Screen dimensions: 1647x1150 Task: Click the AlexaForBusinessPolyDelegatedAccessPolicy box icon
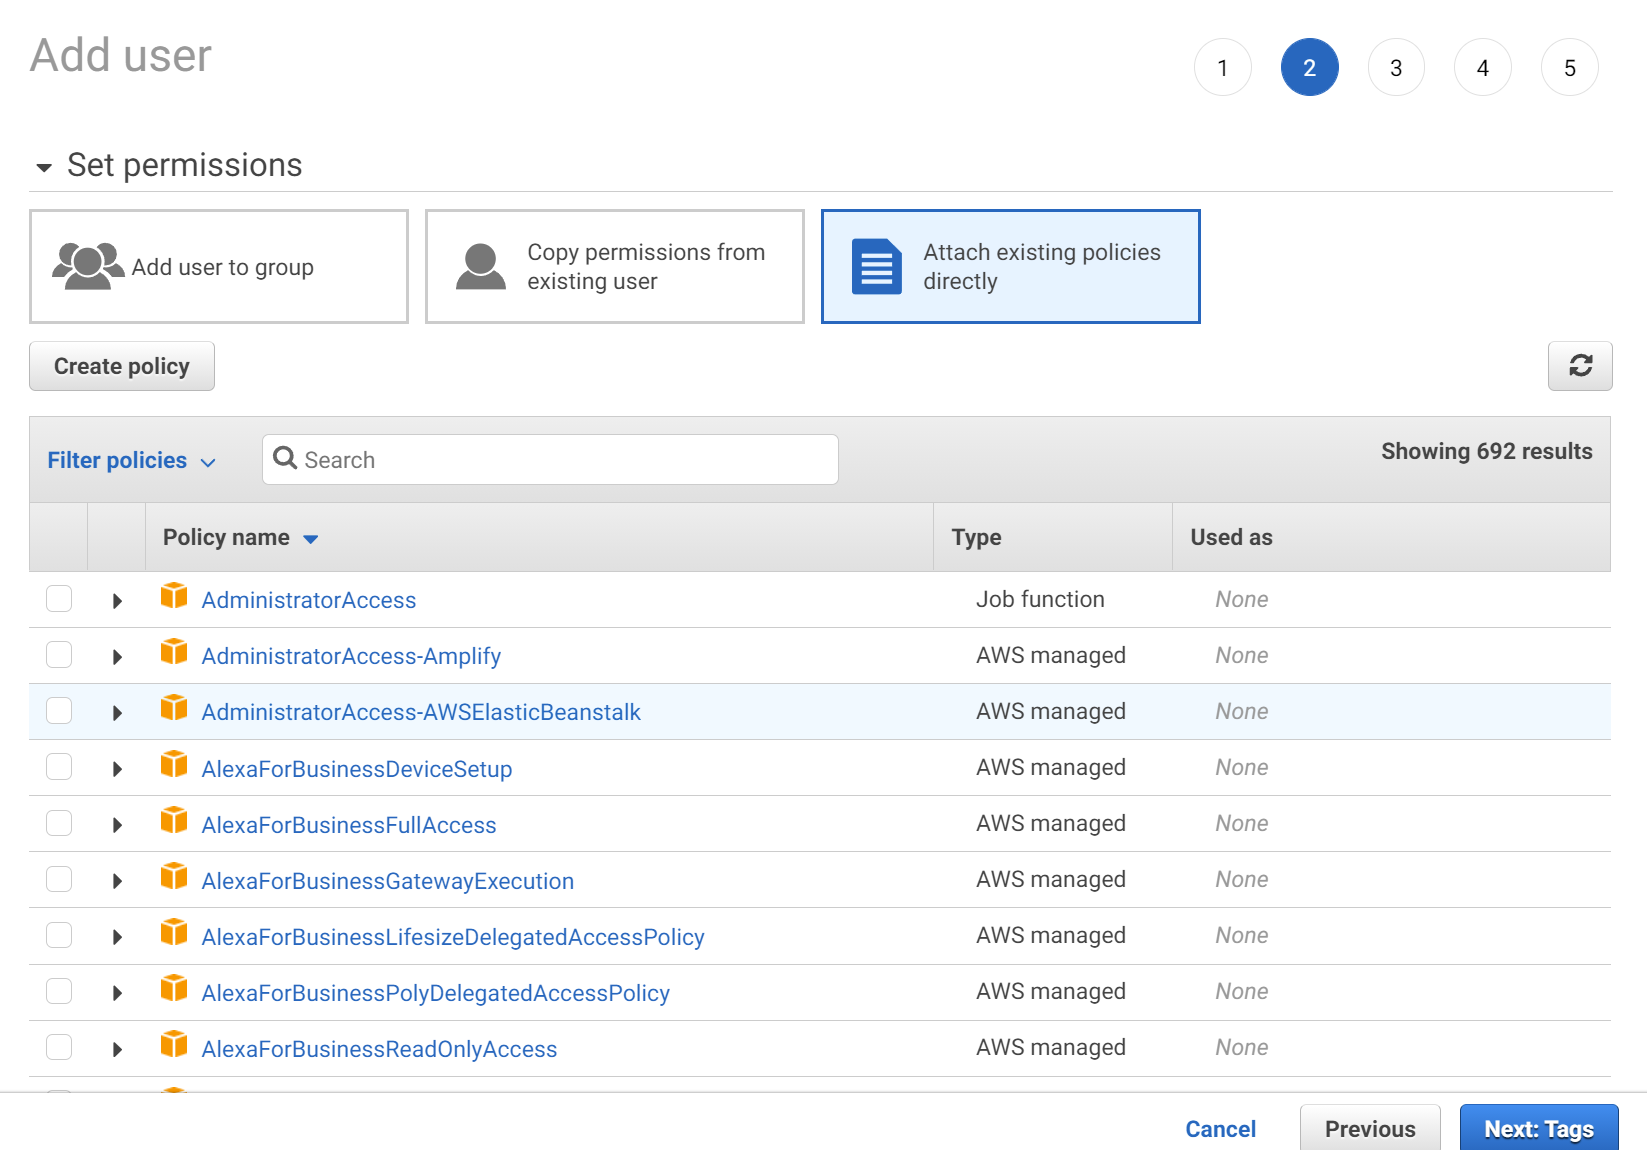pos(174,988)
